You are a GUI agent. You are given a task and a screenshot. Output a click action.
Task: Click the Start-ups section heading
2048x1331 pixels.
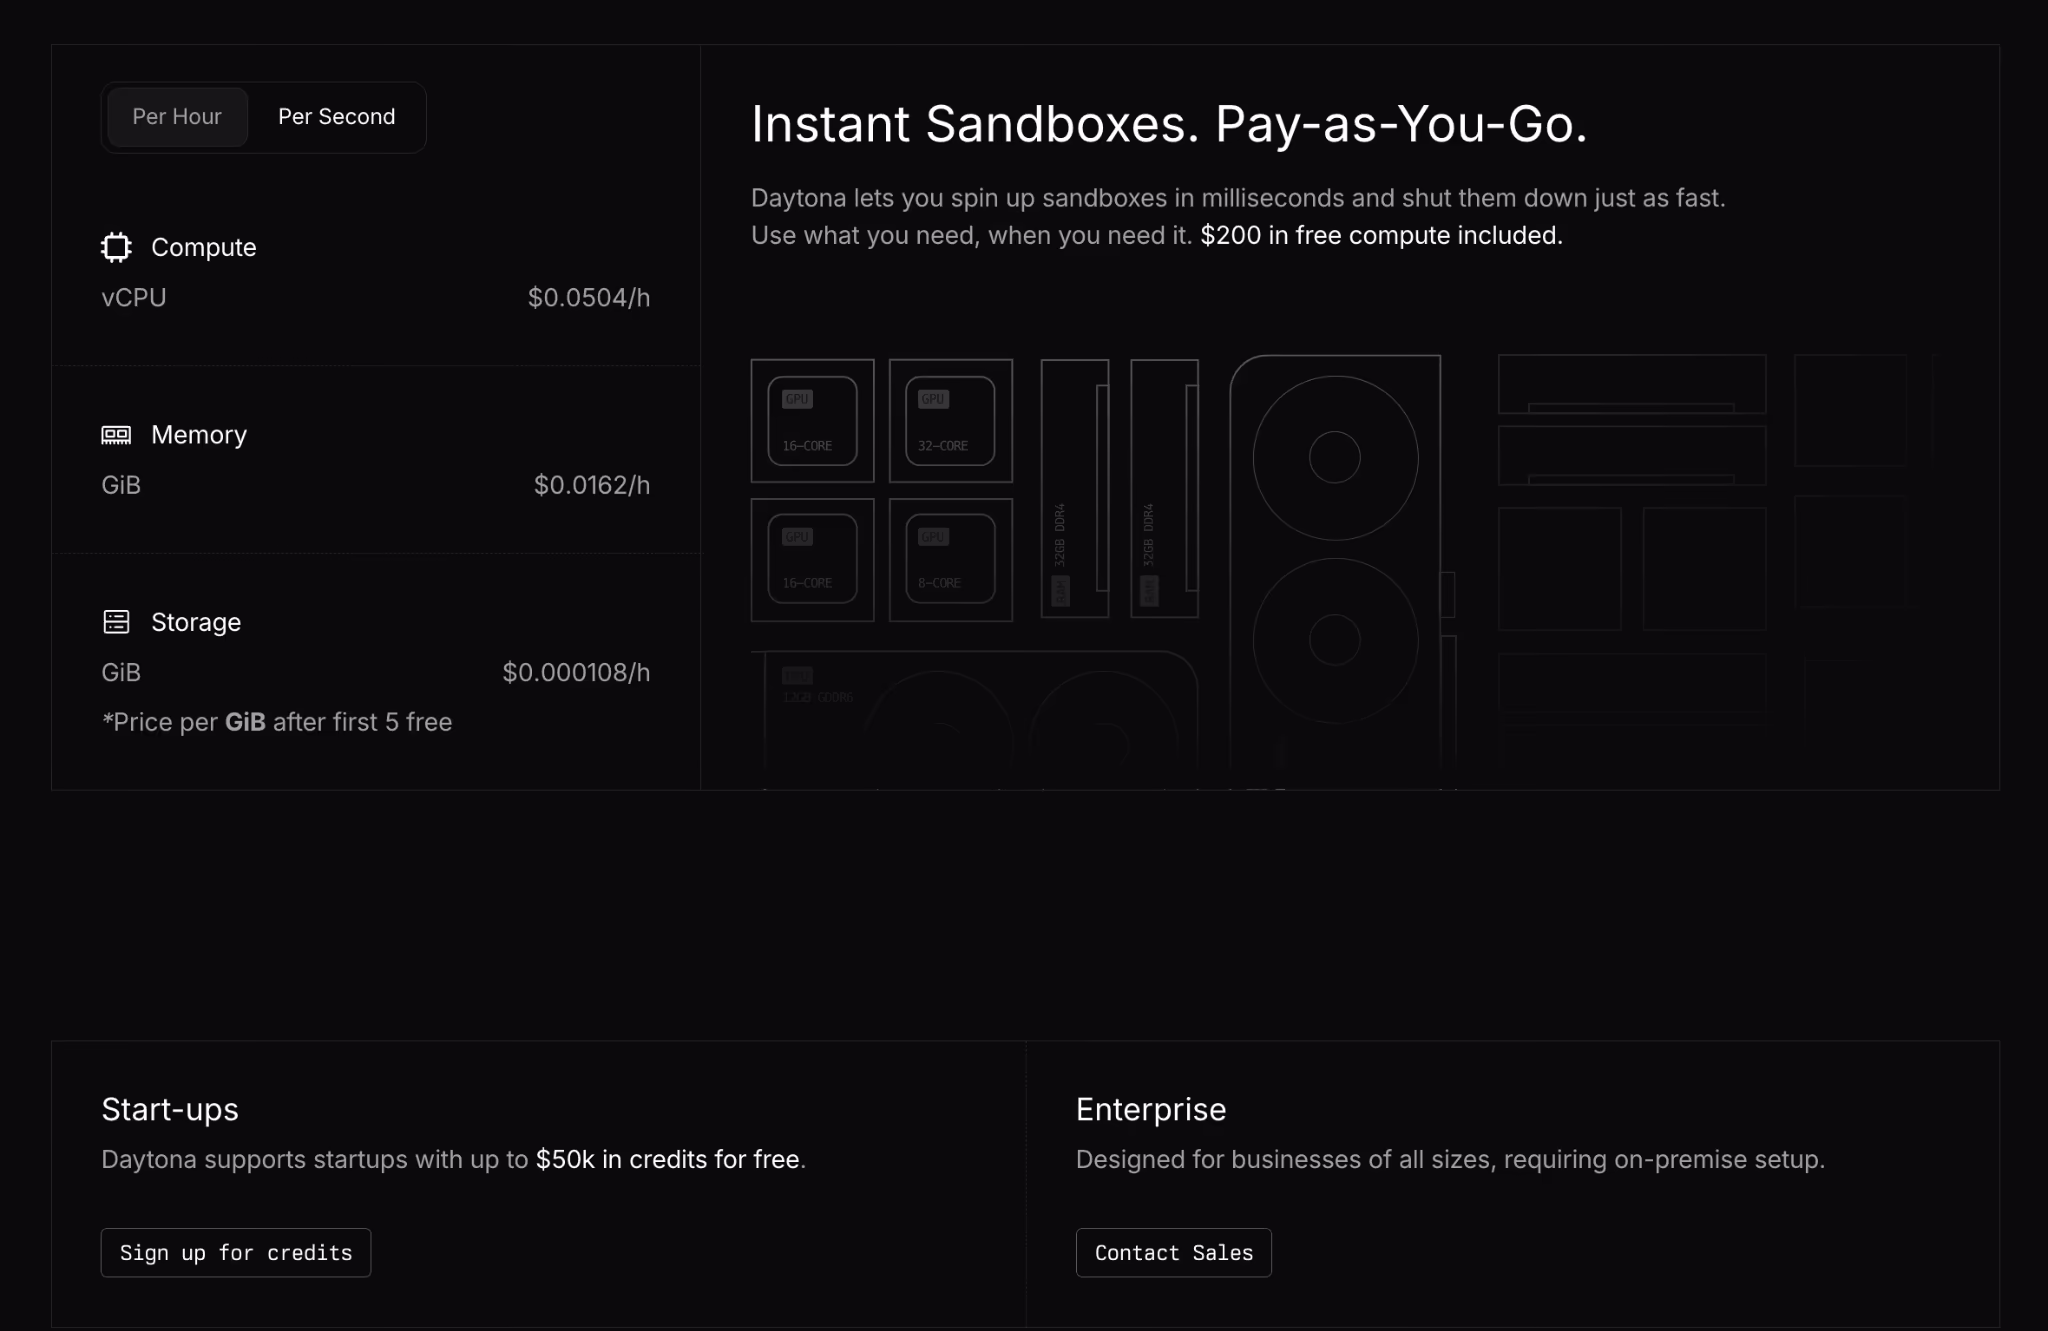170,1110
